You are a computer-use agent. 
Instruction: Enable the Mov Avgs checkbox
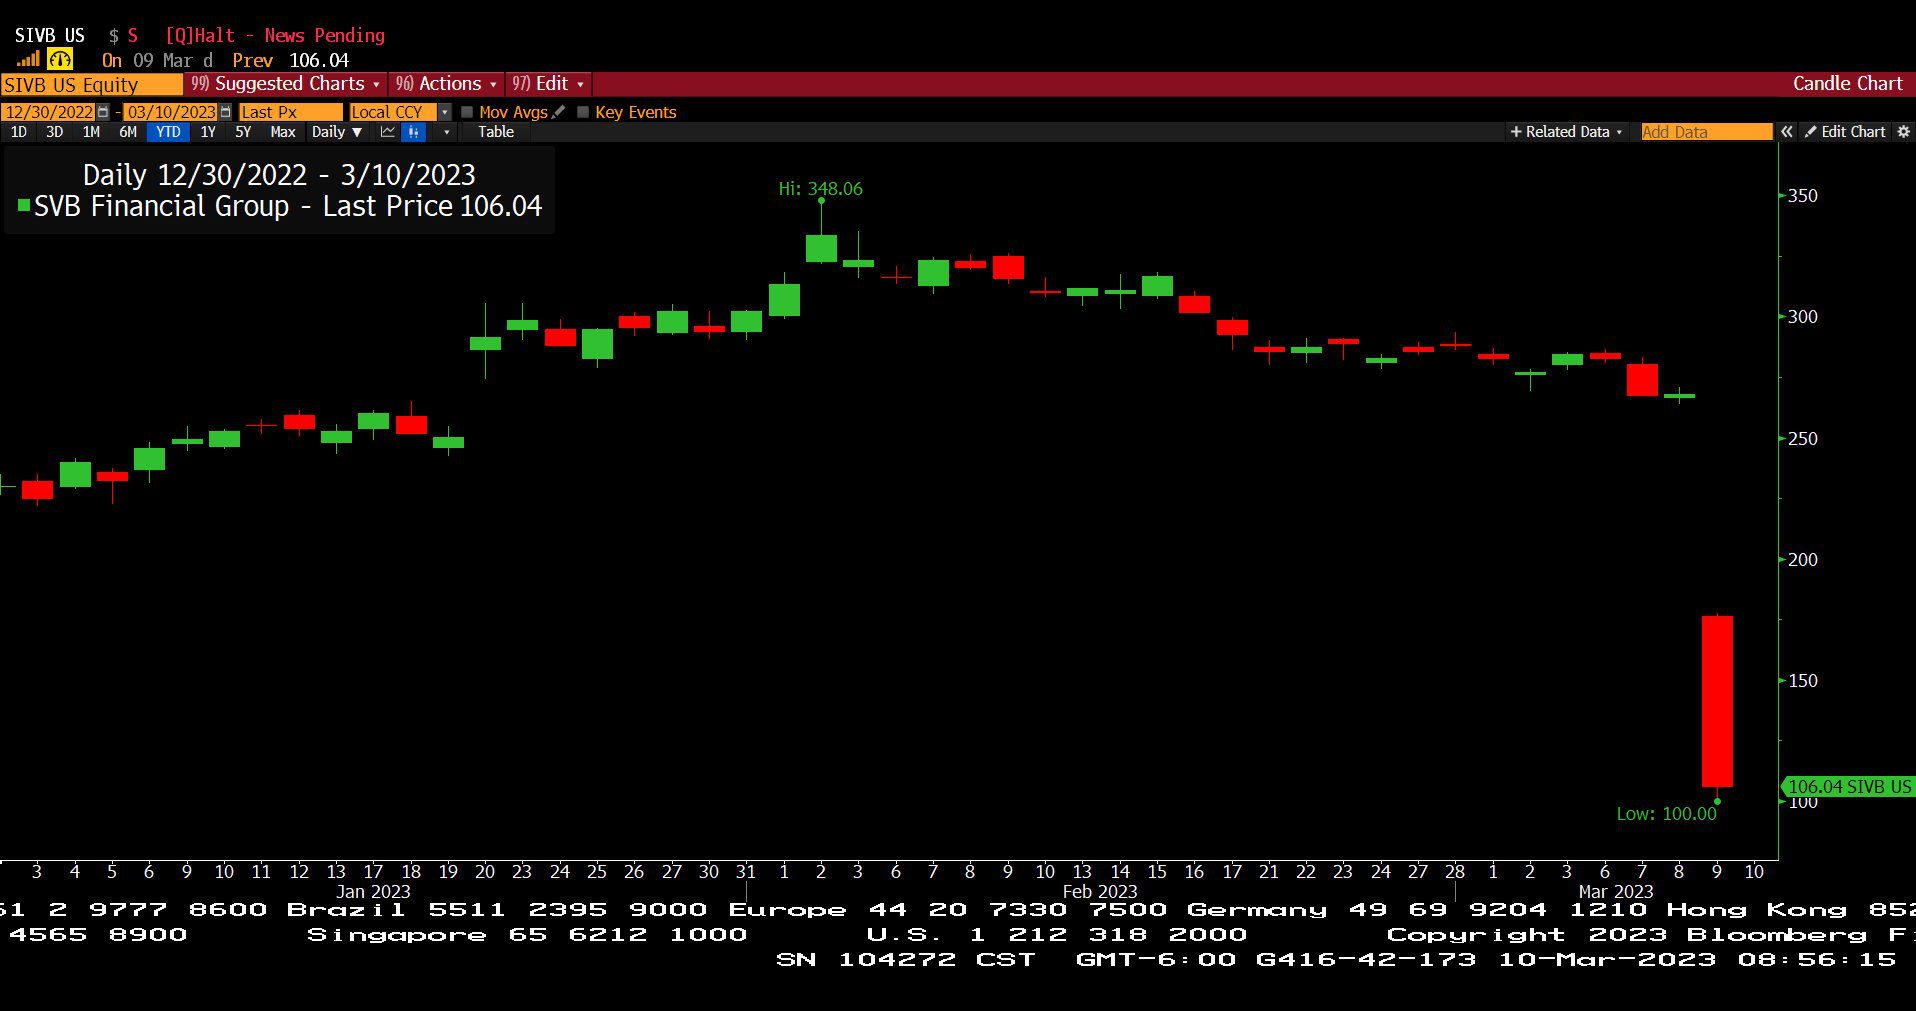click(x=467, y=112)
